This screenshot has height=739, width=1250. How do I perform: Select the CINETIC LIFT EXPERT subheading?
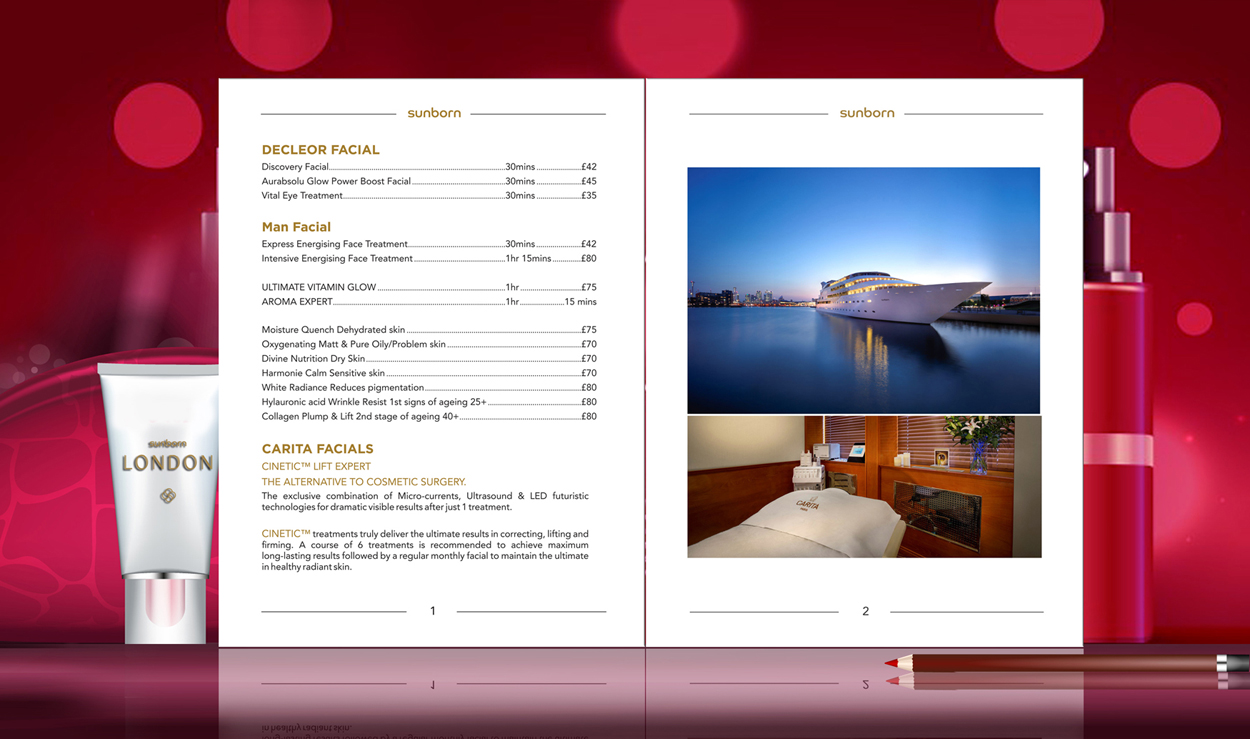[316, 467]
